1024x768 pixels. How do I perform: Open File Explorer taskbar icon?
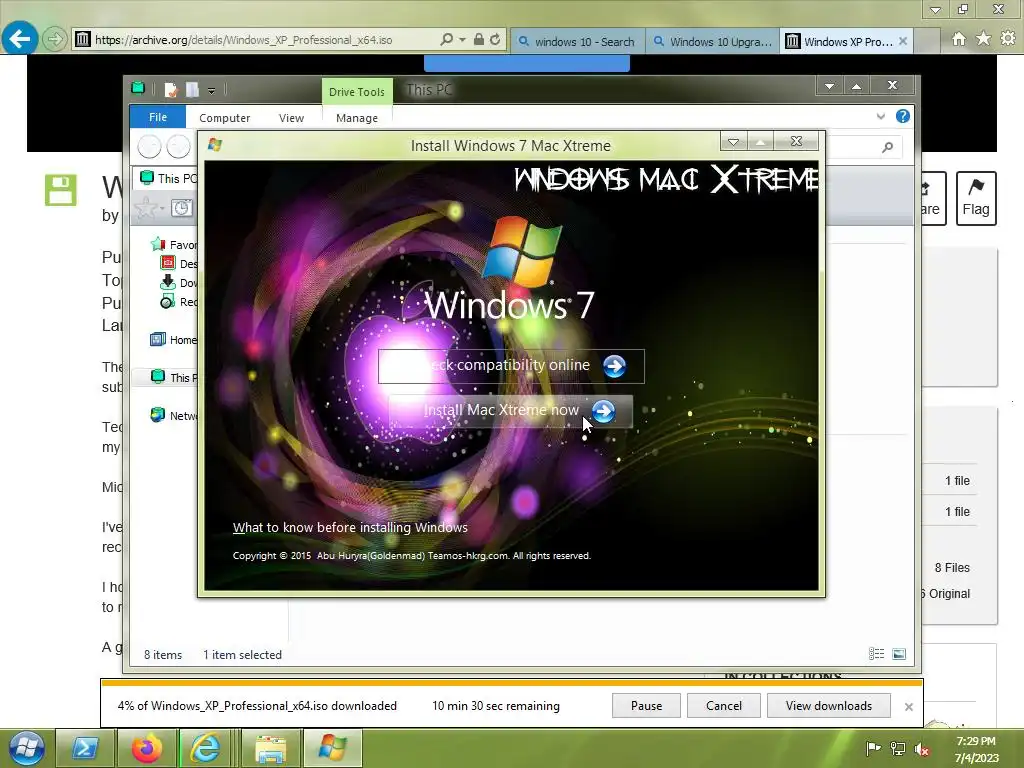(x=270, y=748)
